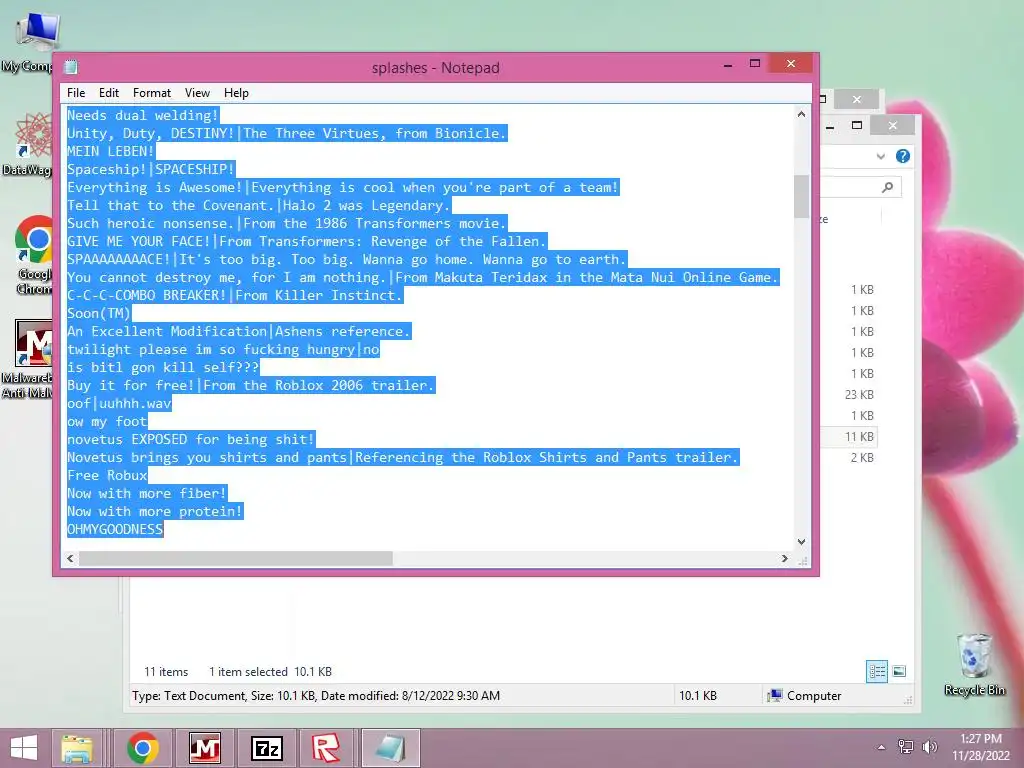
Task: Launch Google Chrome from the taskbar
Action: coord(143,748)
